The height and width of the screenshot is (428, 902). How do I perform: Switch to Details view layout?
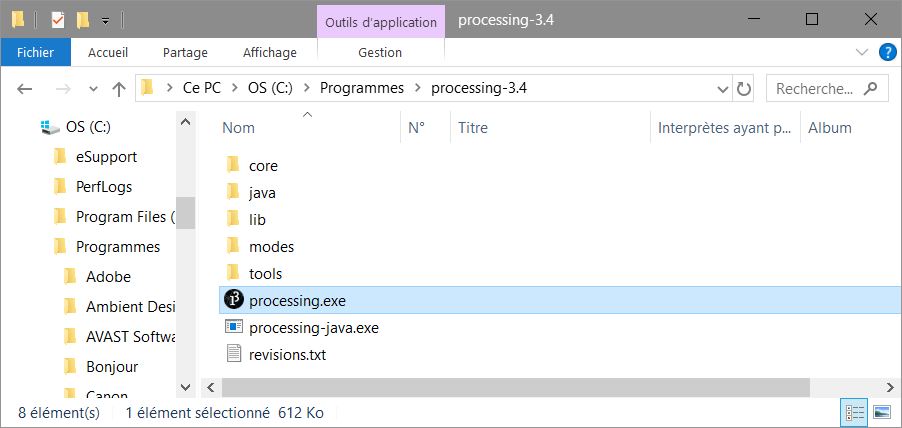pyautogui.click(x=856, y=411)
